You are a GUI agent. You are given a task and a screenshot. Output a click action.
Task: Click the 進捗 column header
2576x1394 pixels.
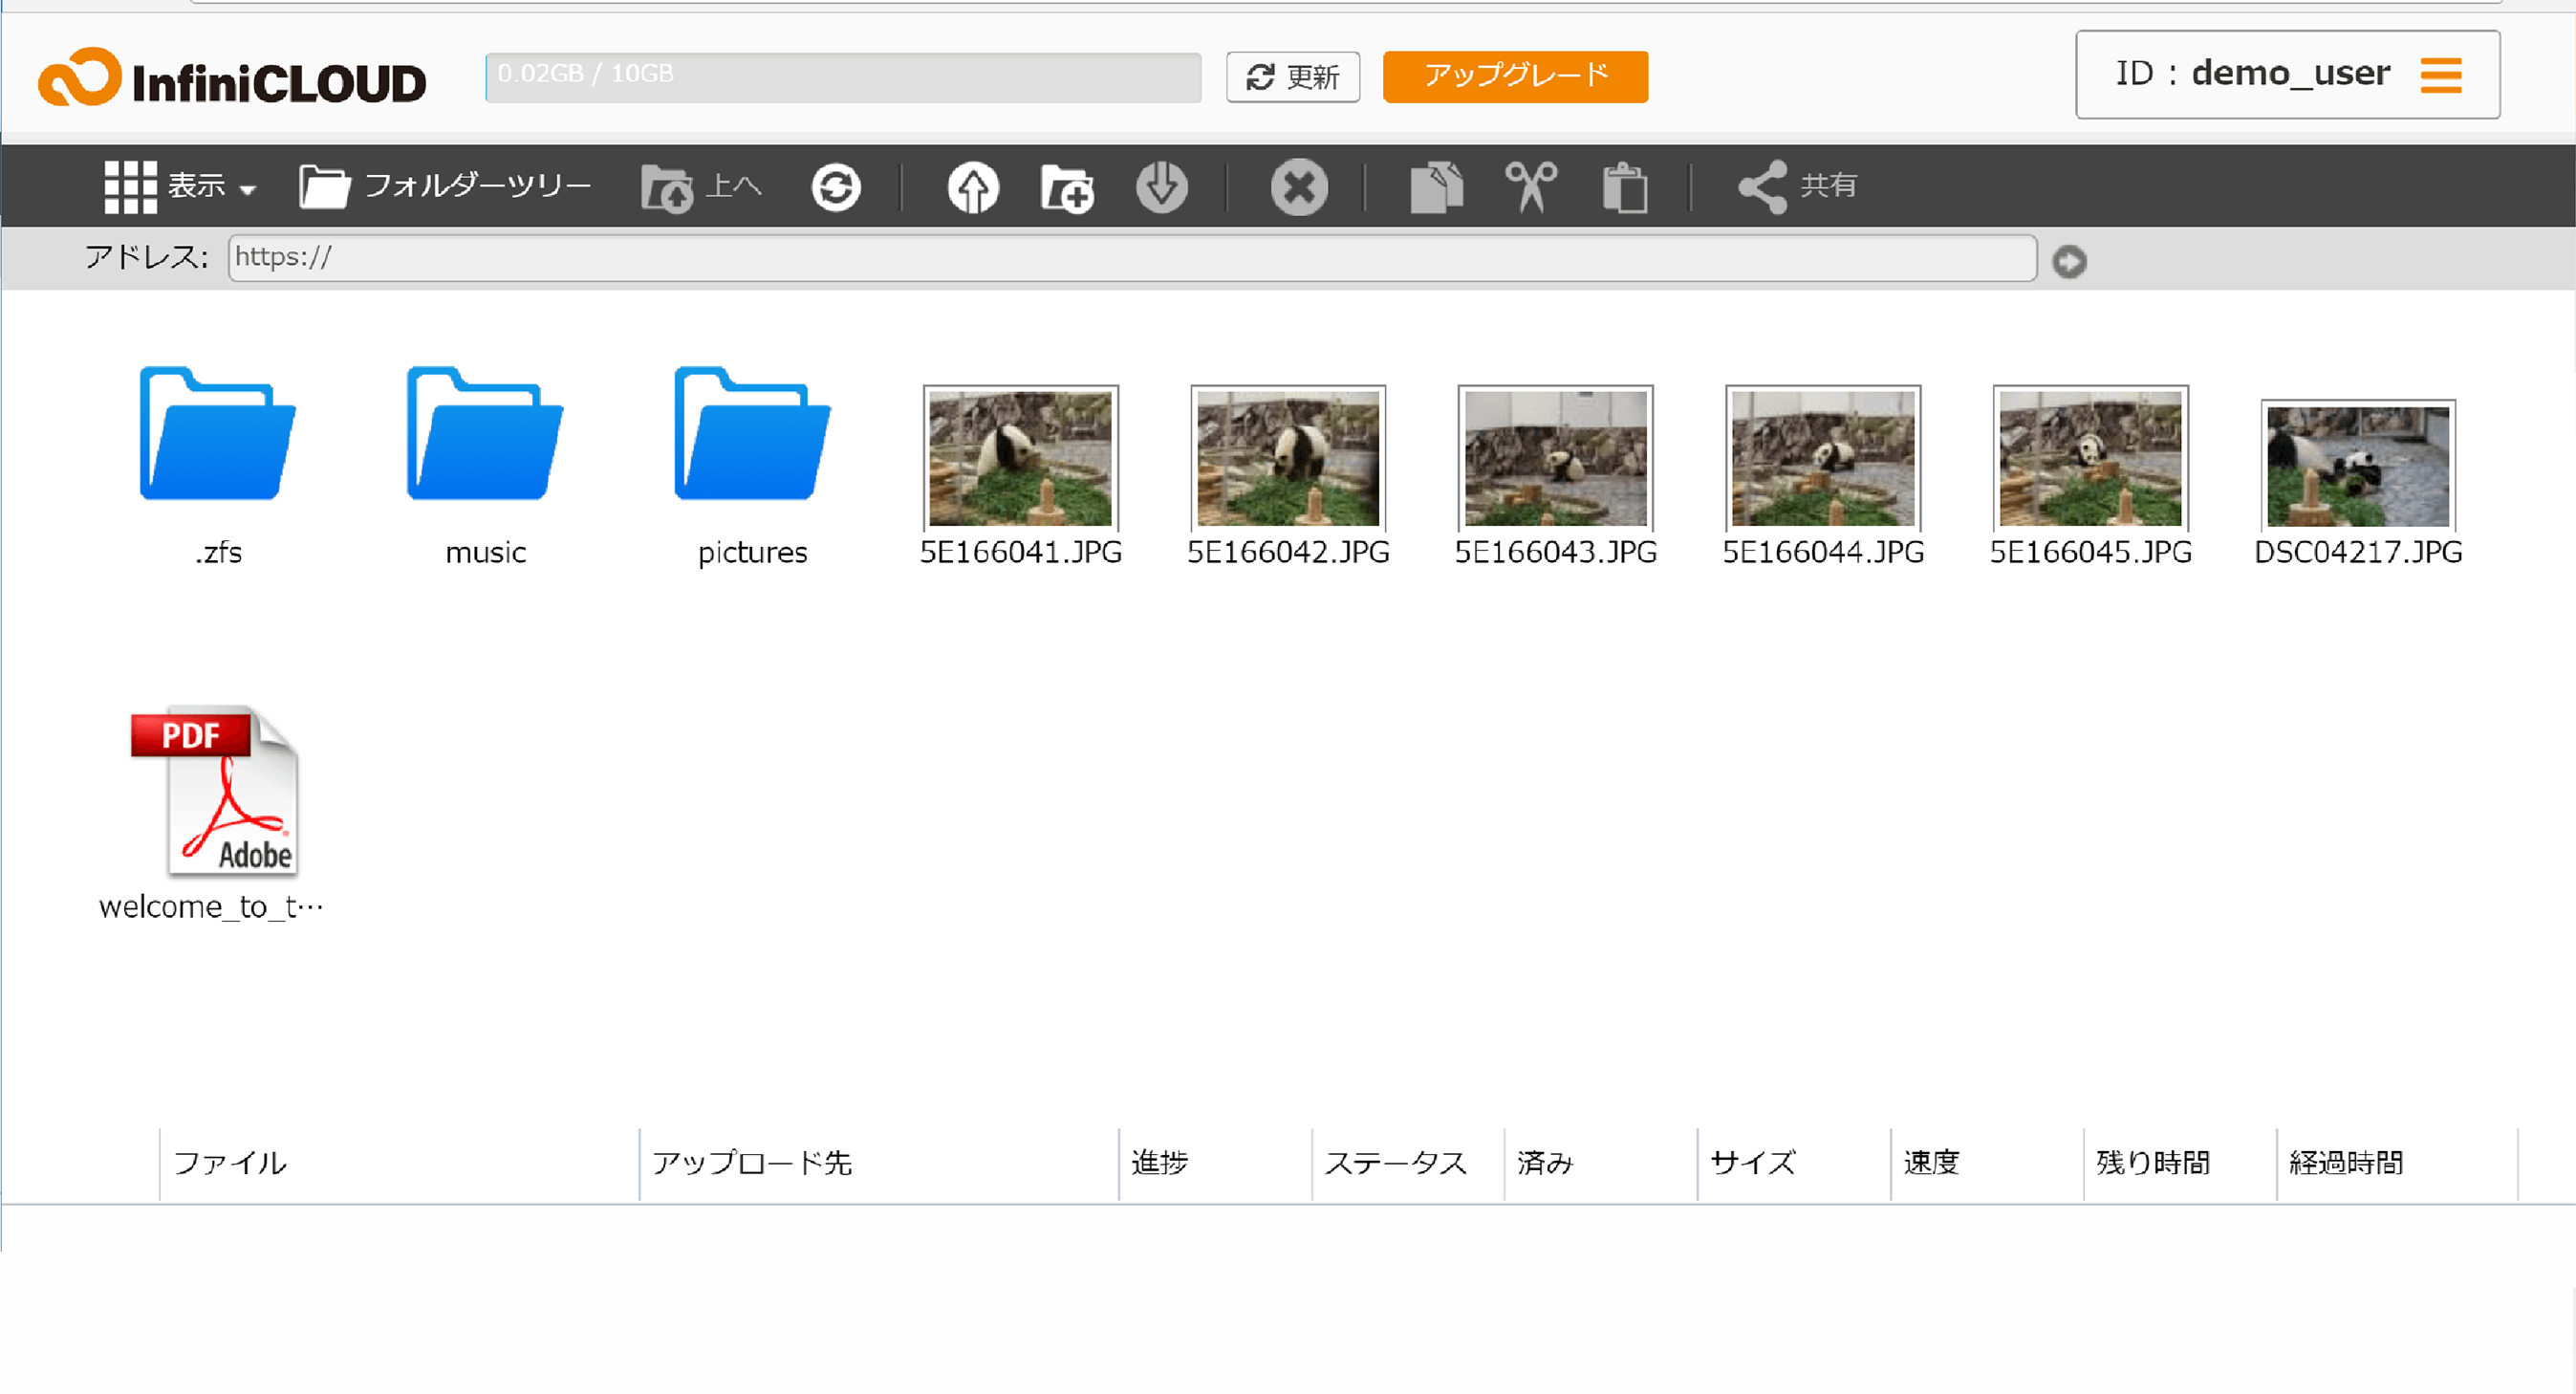click(x=1215, y=1163)
